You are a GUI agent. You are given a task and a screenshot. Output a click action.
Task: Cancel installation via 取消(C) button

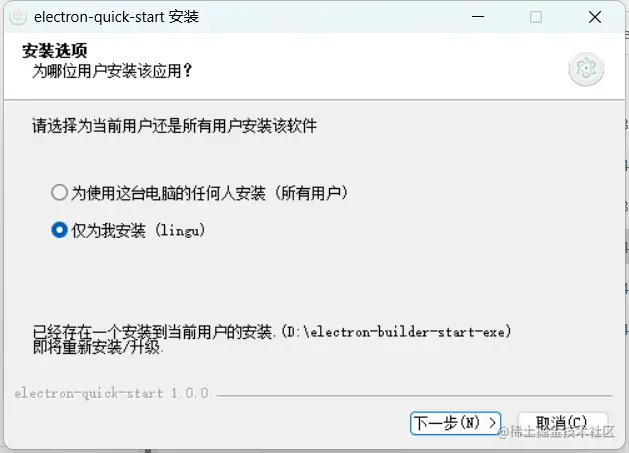click(563, 423)
